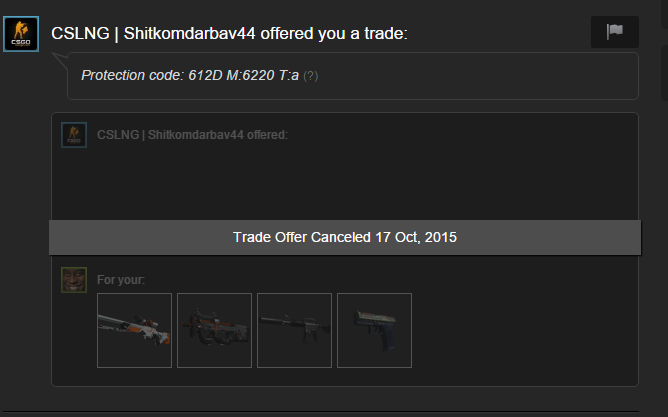
Task: Select the P2000 pistol item
Action: tap(374, 330)
